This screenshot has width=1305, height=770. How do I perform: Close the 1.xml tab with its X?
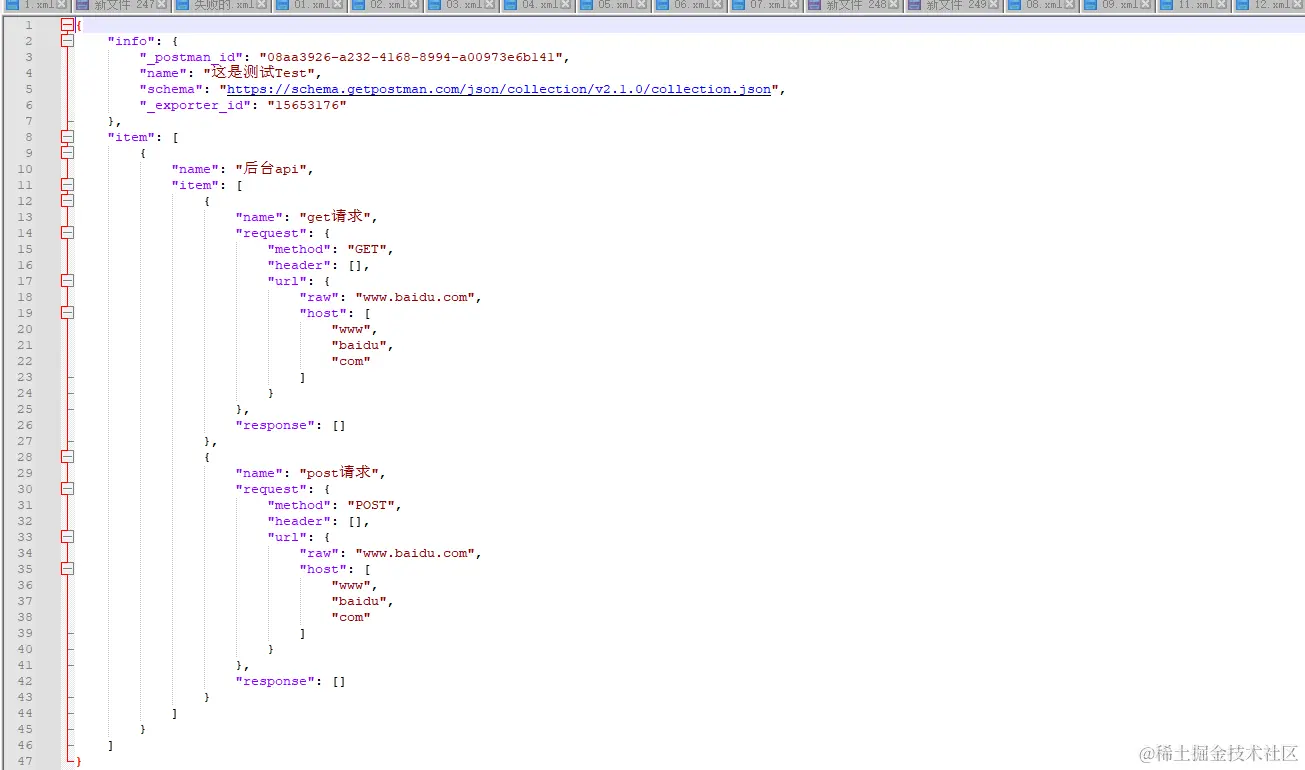(x=62, y=5)
